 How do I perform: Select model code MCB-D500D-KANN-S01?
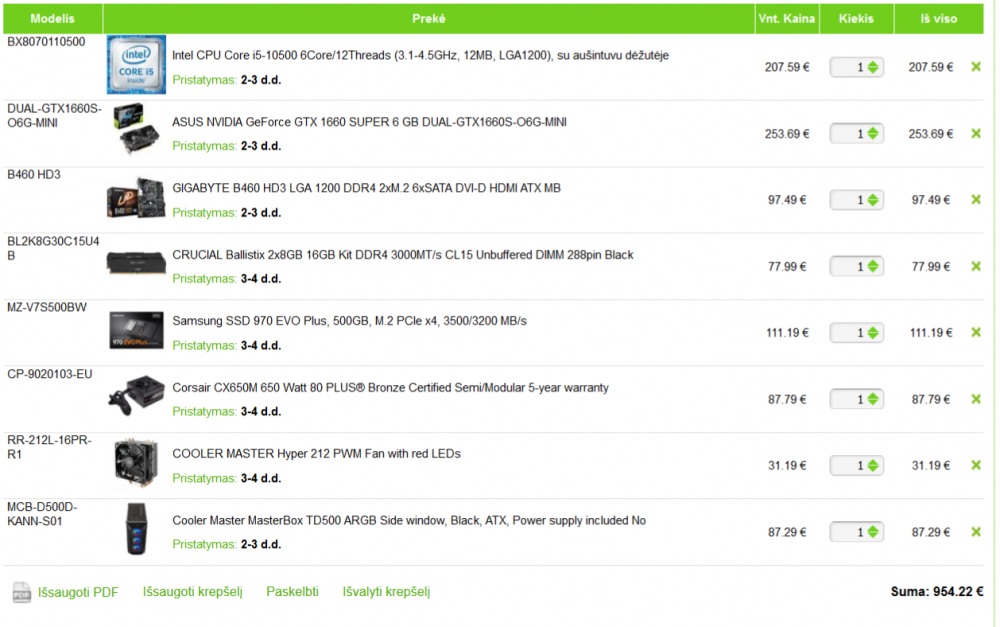tap(42, 513)
